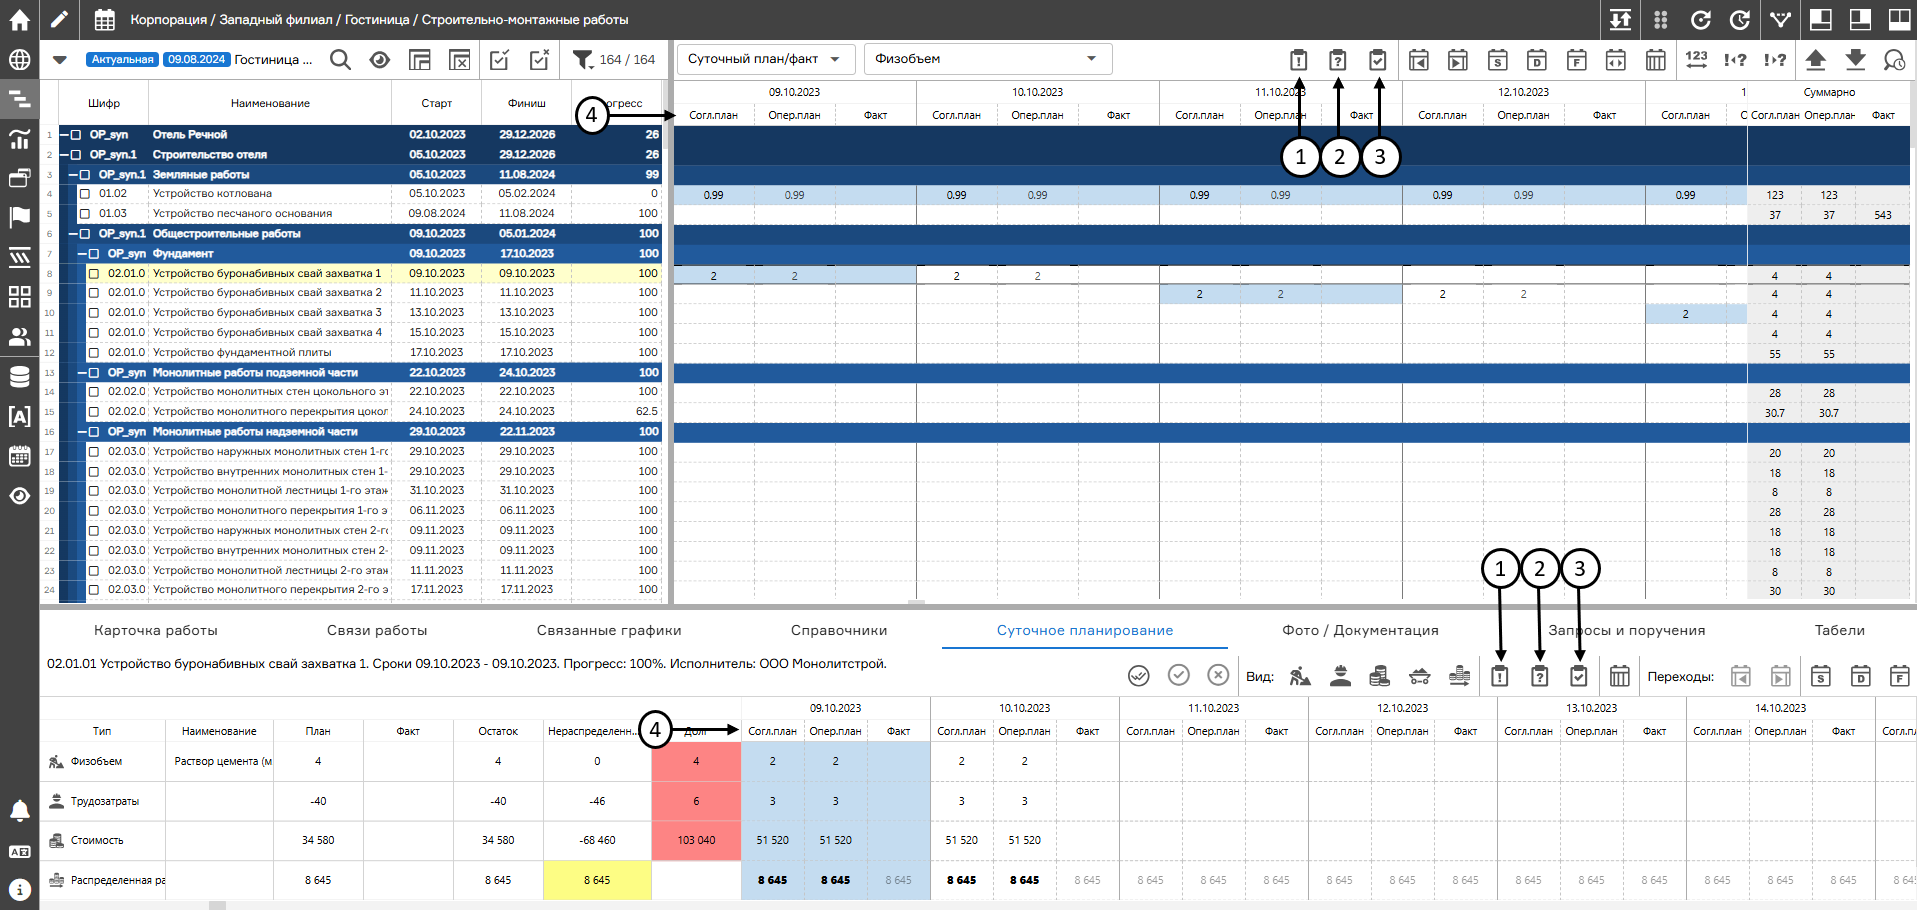This screenshot has height=910, width=1917.
Task: Check the box for Устройство буронабивных свай захватка 1
Action: (94, 273)
